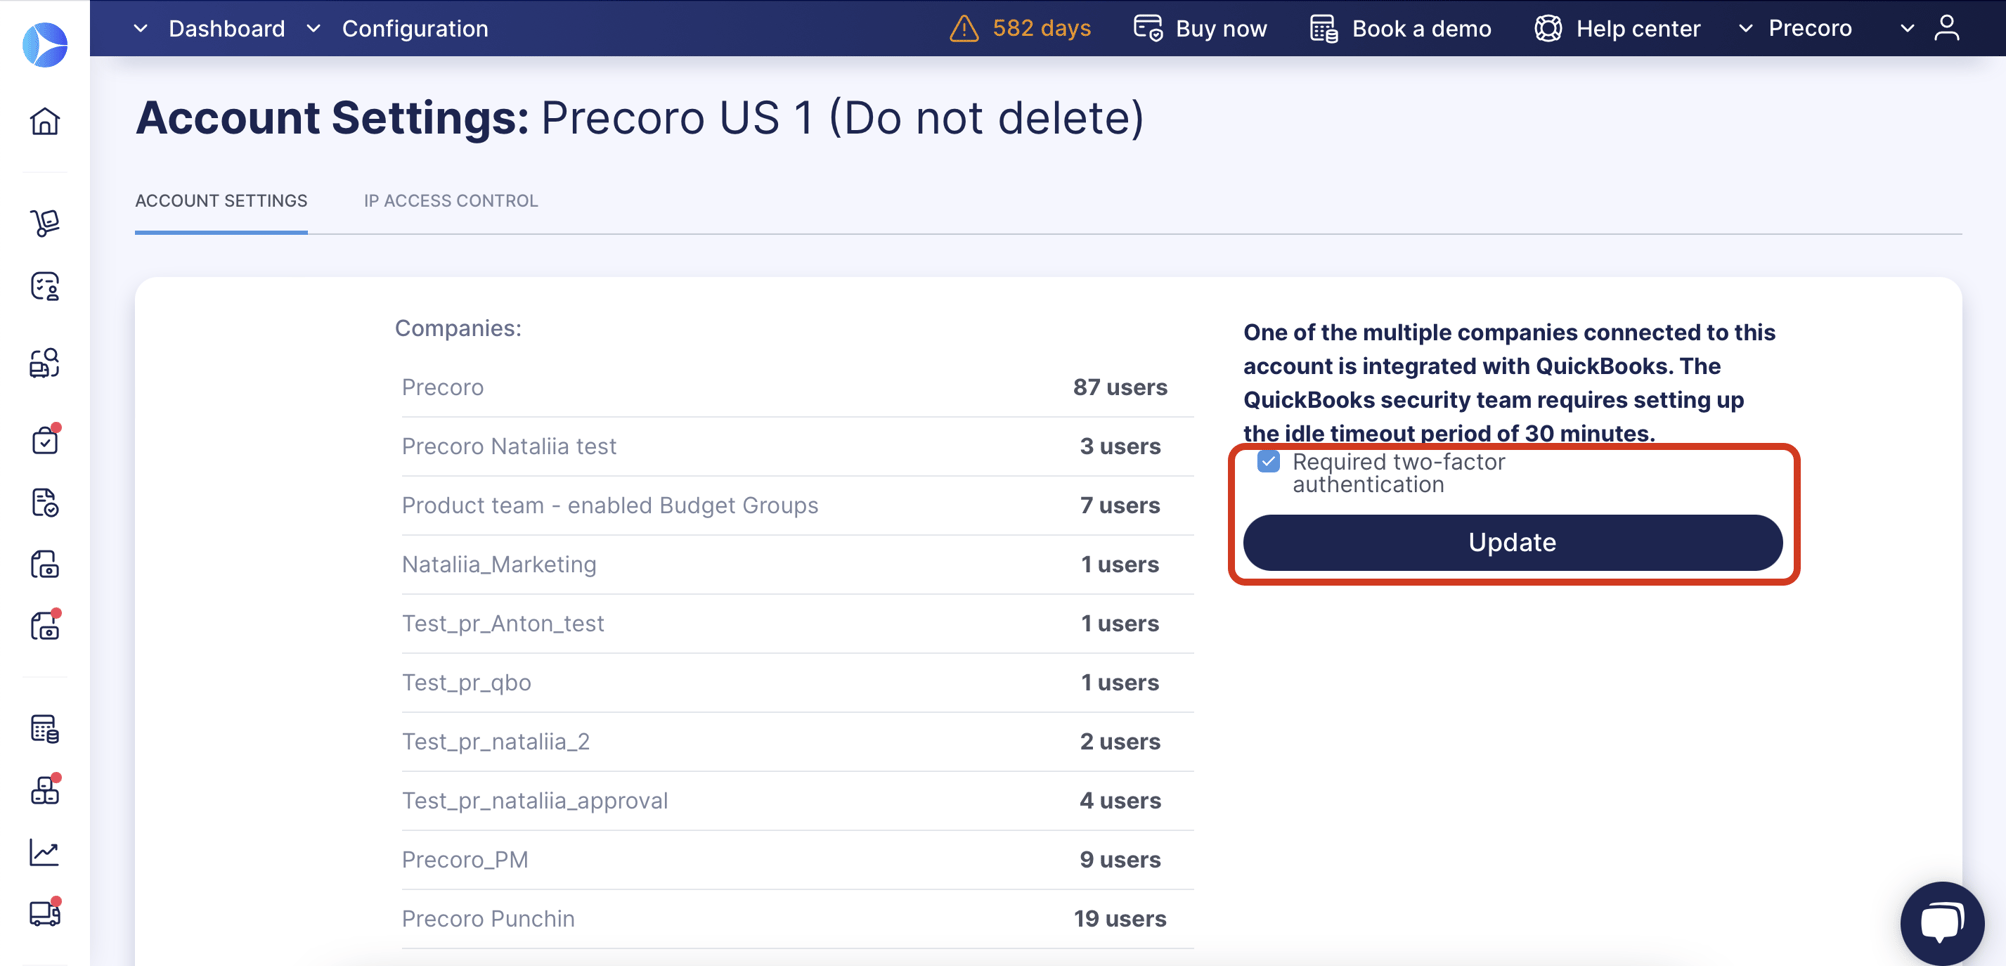Open the budgets calculator icon in sidebar

[x=45, y=729]
